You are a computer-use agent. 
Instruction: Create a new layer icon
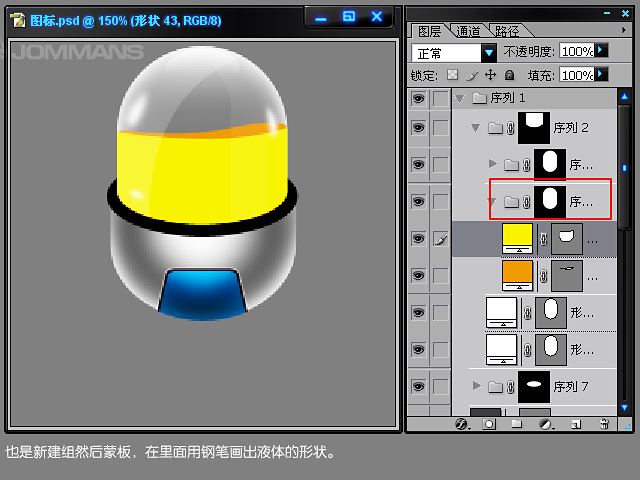coord(575,424)
